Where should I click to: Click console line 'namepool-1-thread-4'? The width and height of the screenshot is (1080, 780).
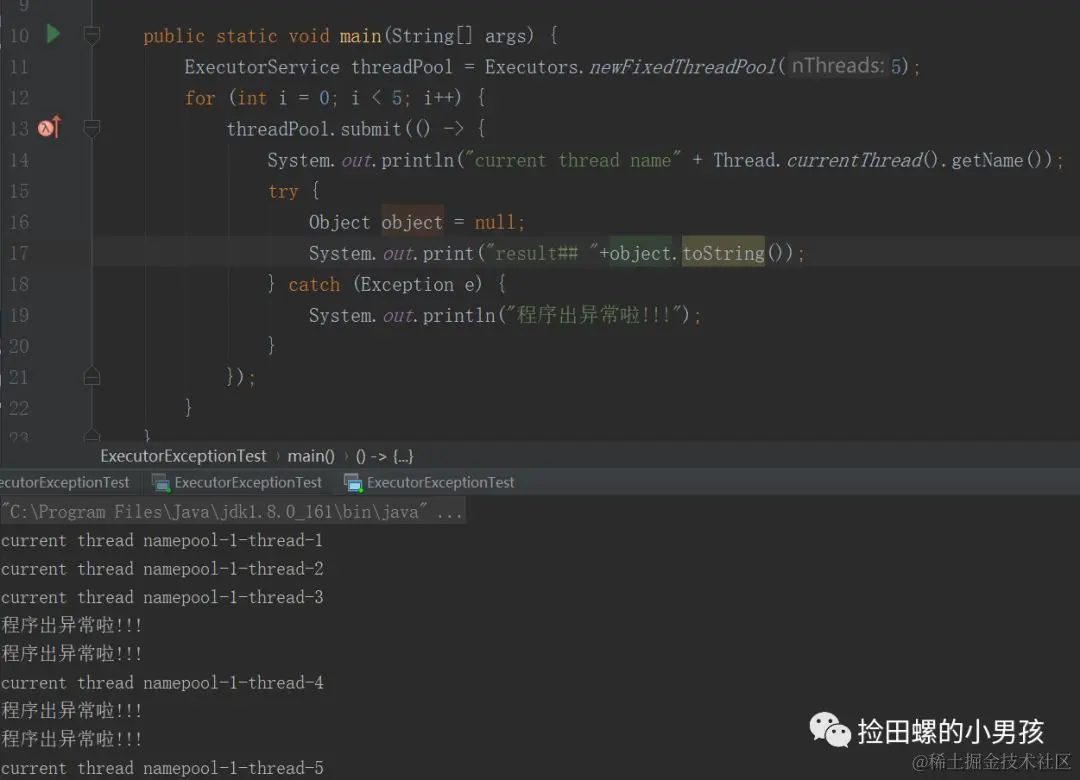[162, 682]
